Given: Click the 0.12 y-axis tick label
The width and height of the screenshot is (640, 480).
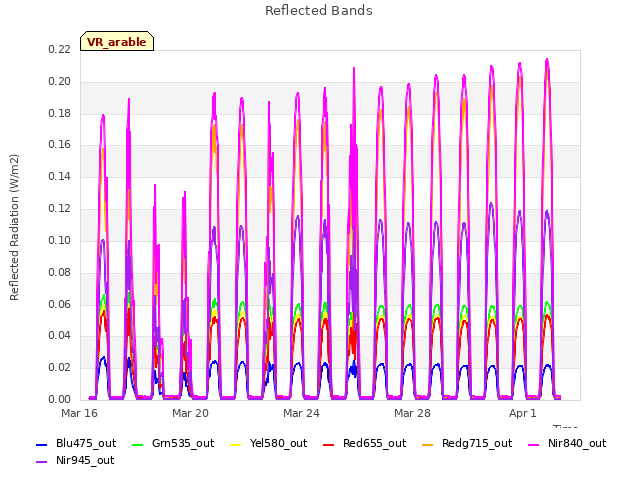Looking at the screenshot, I should coord(59,209).
